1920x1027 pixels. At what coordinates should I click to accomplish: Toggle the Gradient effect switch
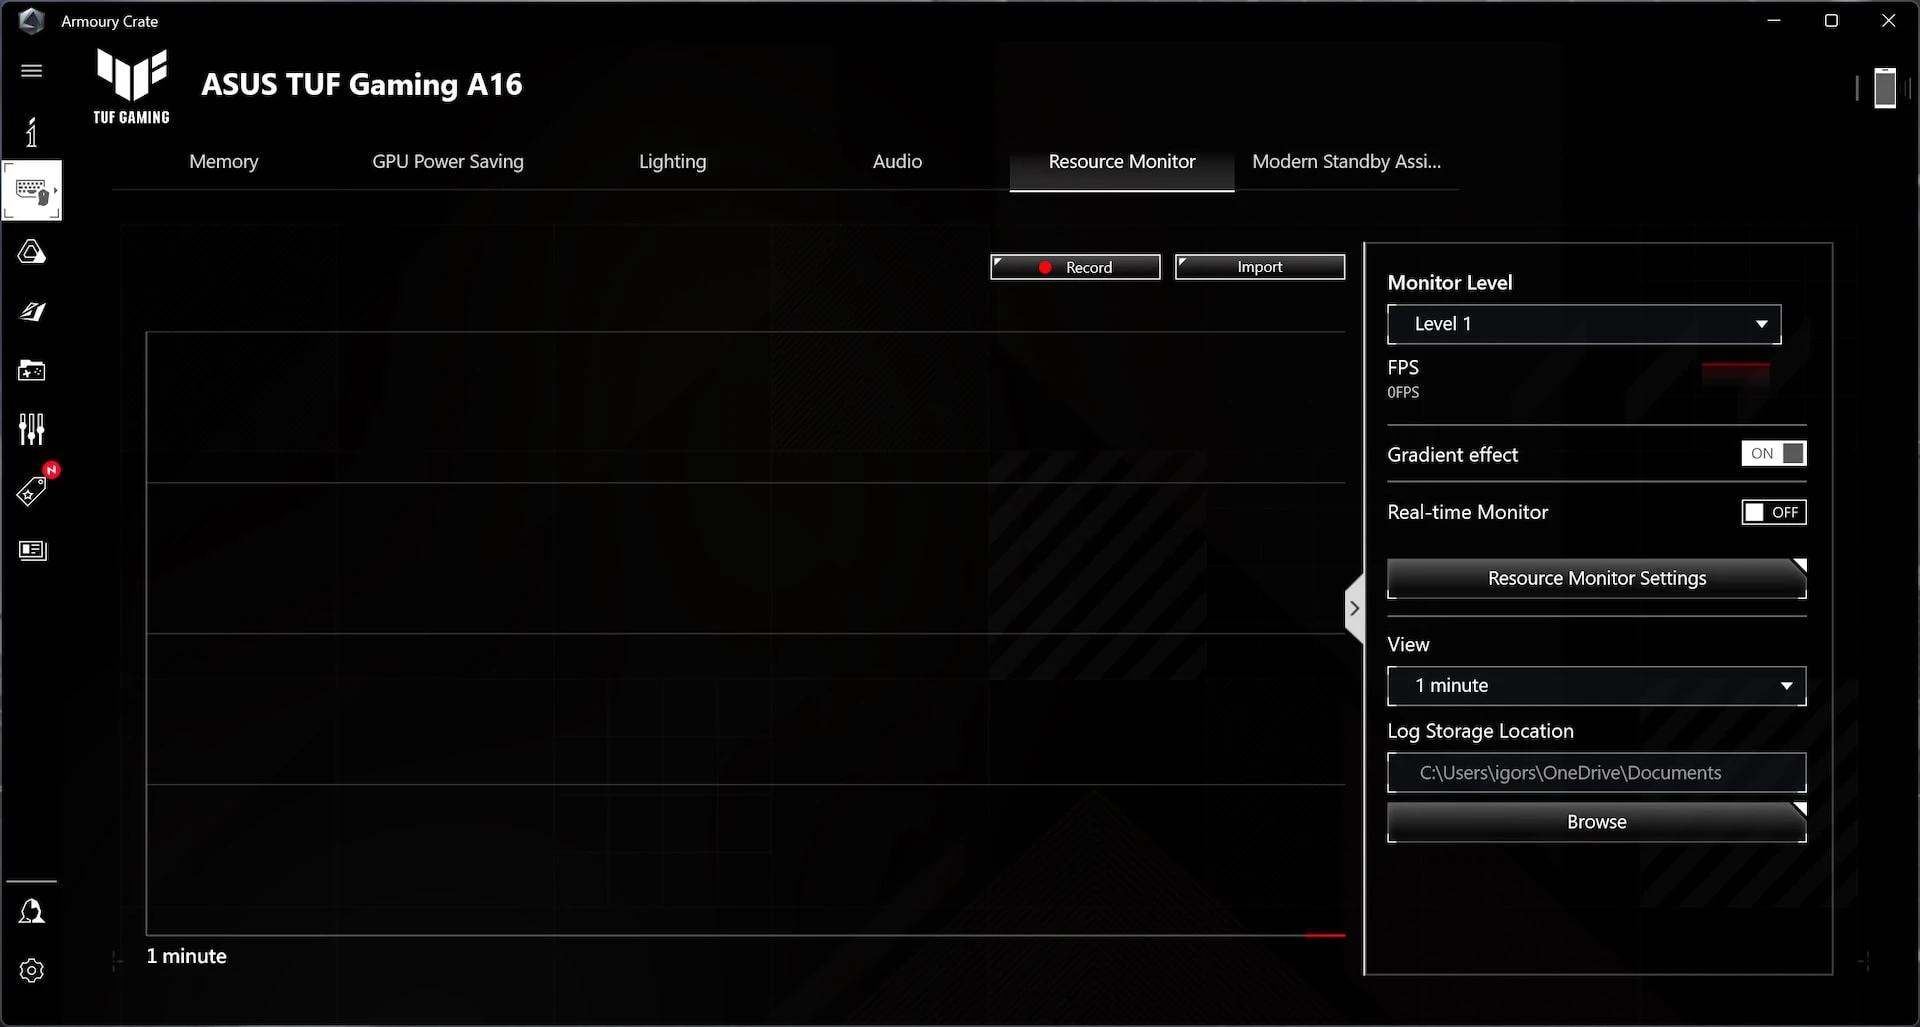point(1774,454)
